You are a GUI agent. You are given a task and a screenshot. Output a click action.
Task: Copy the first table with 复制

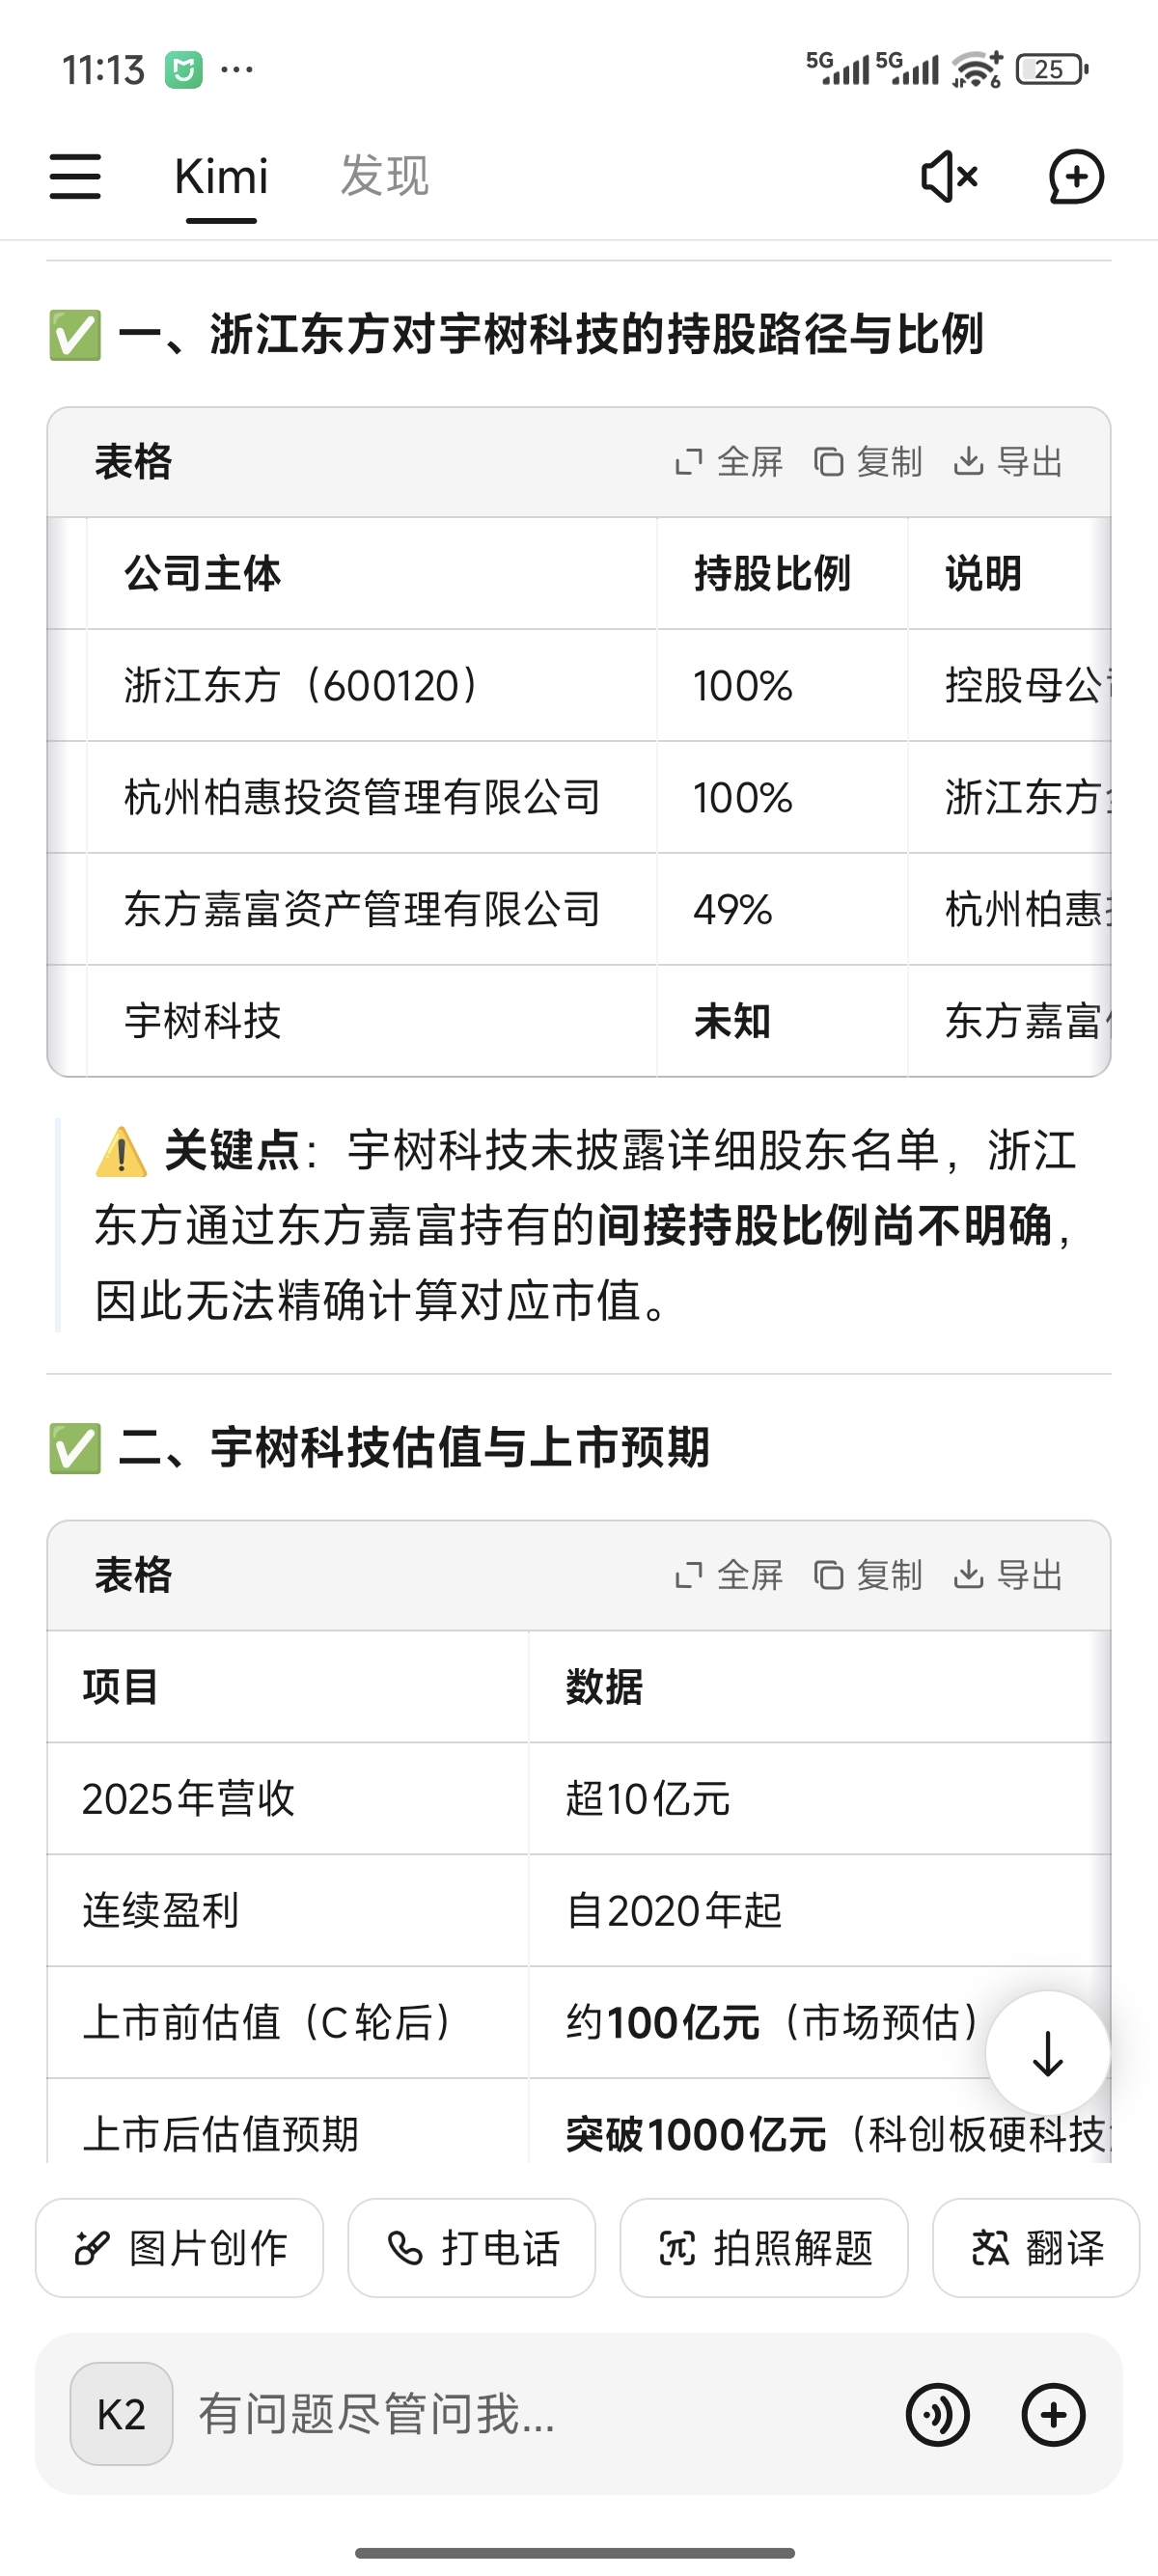coord(867,462)
